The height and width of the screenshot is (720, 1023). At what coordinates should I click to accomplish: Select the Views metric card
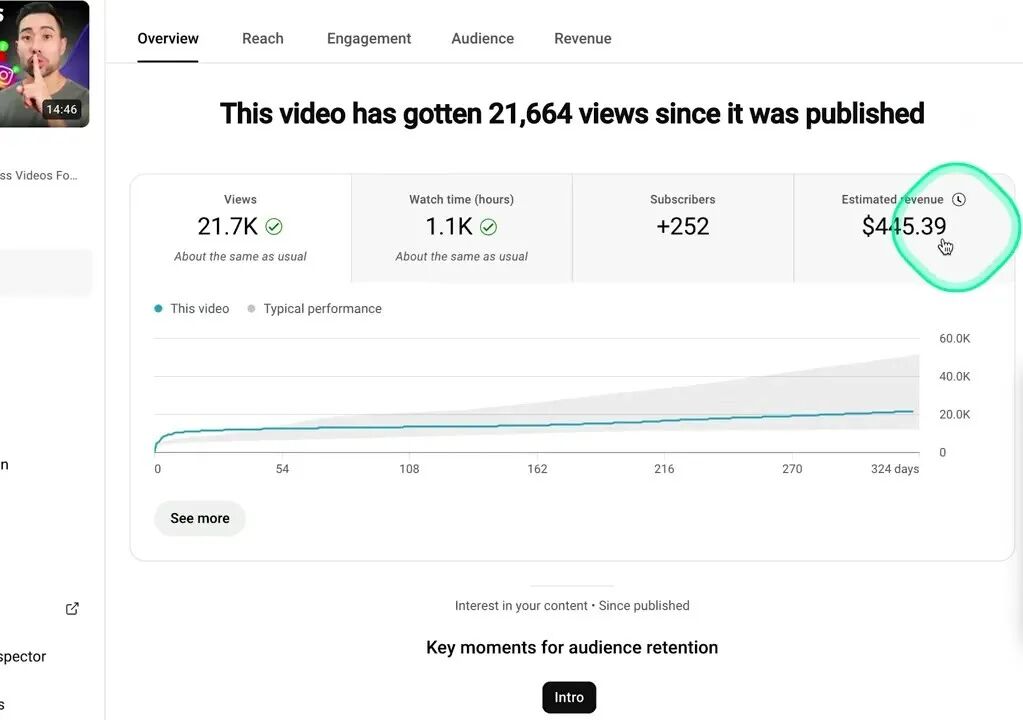240,227
